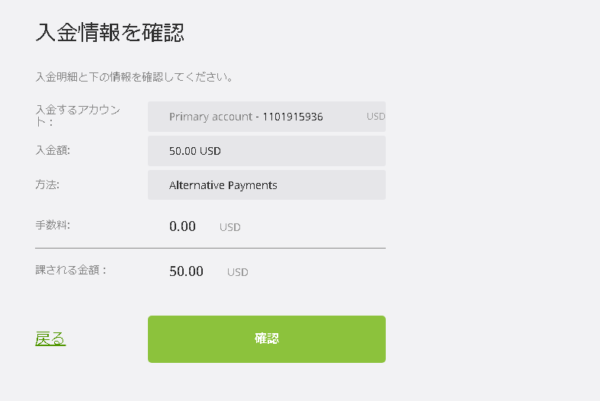The width and height of the screenshot is (600, 401).
Task: Select the Alternative Payments method field
Action: coord(266,185)
